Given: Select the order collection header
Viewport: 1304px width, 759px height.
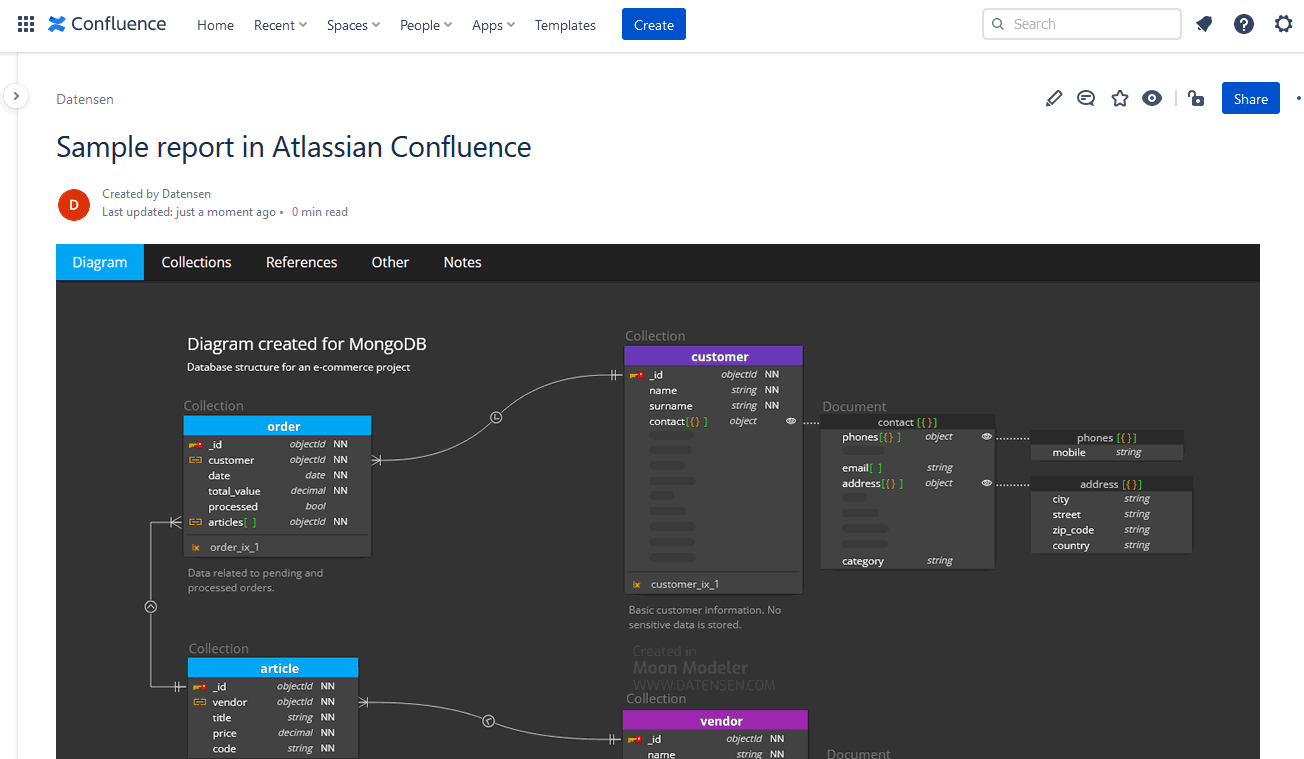Looking at the screenshot, I should [277, 426].
